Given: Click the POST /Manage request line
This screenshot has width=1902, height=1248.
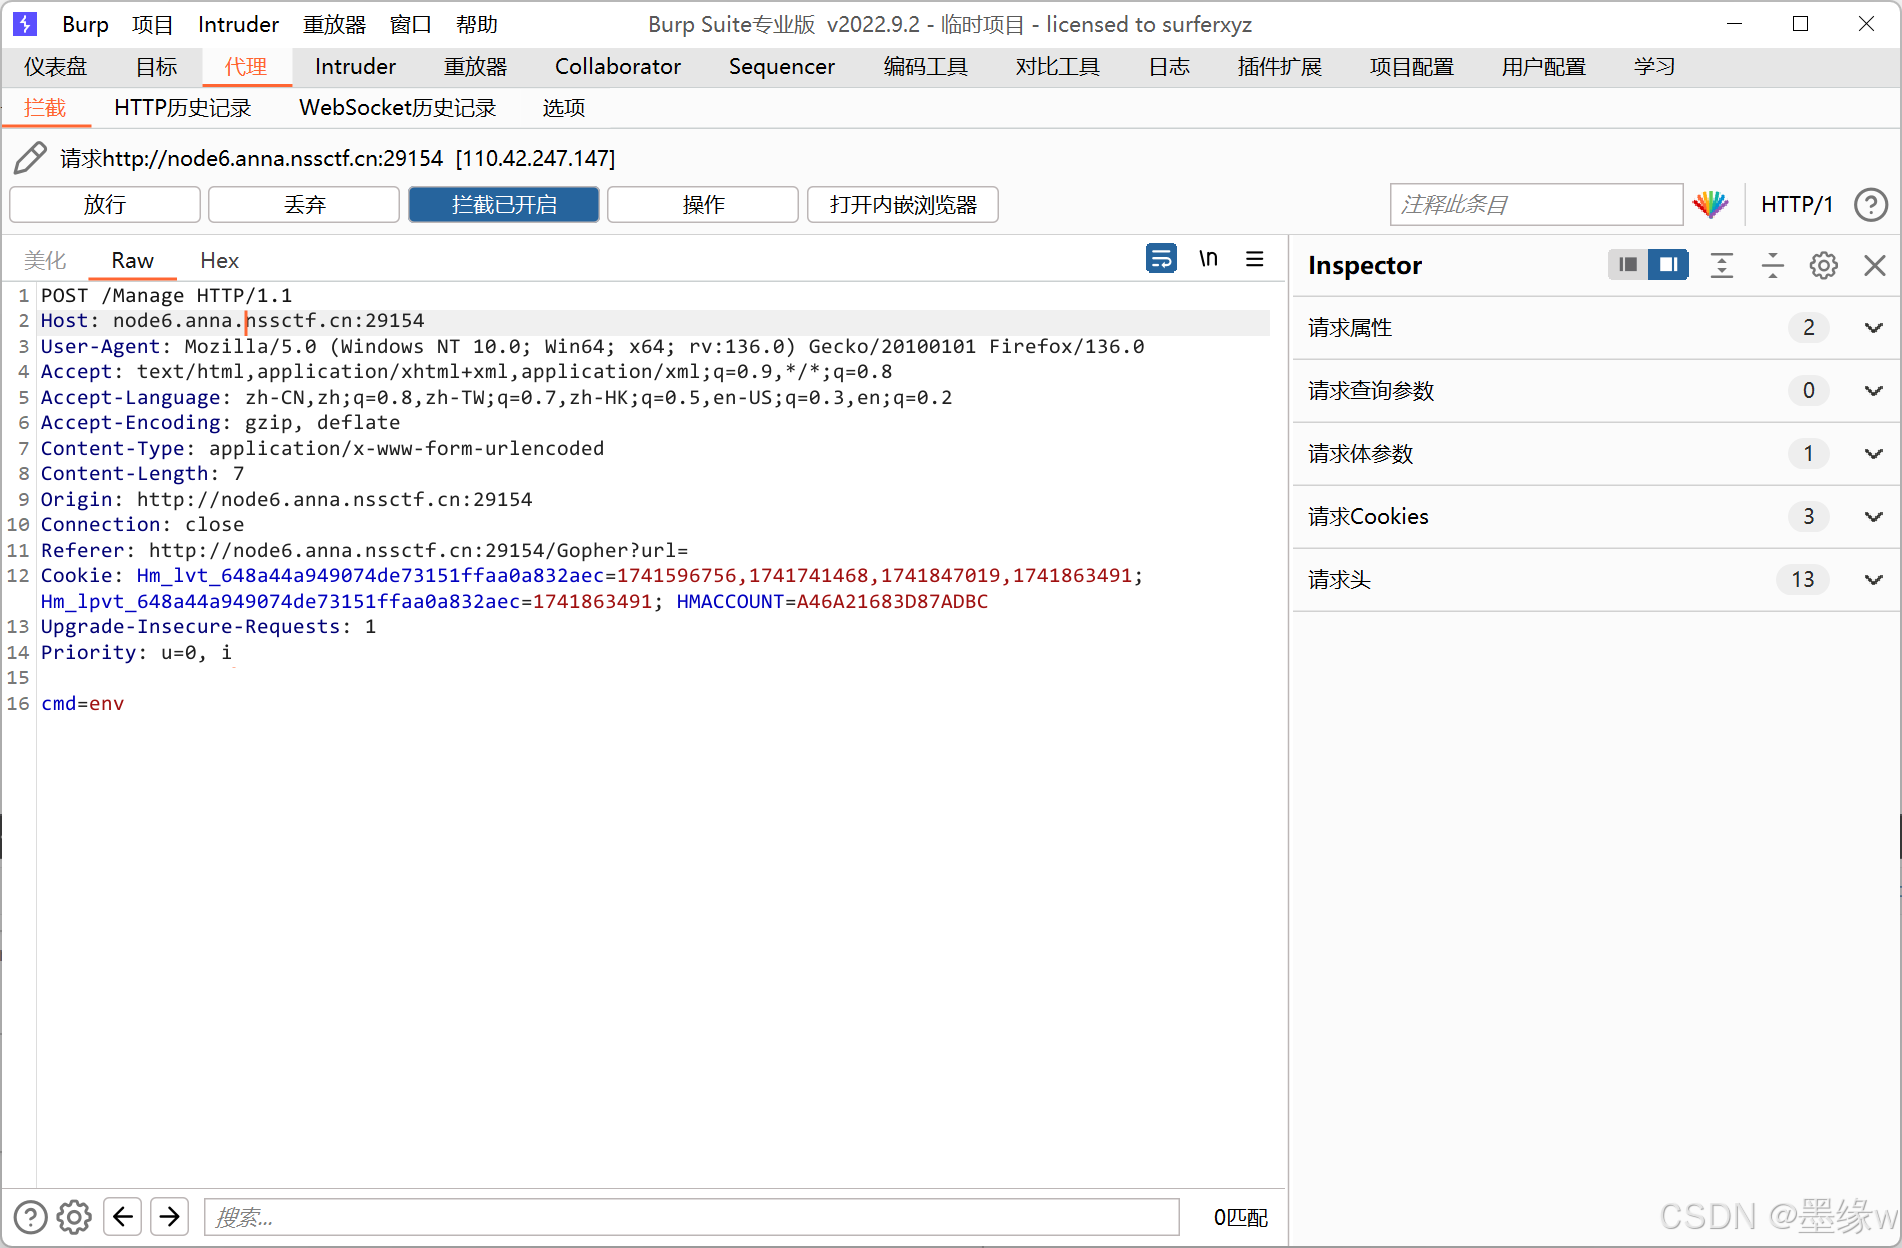Looking at the screenshot, I should point(166,295).
